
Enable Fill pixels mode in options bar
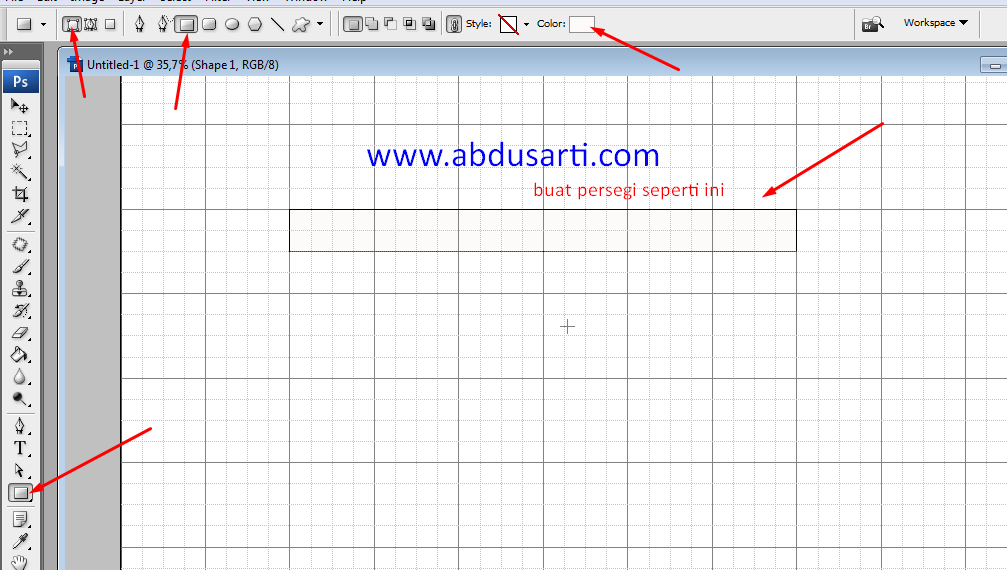pos(110,24)
